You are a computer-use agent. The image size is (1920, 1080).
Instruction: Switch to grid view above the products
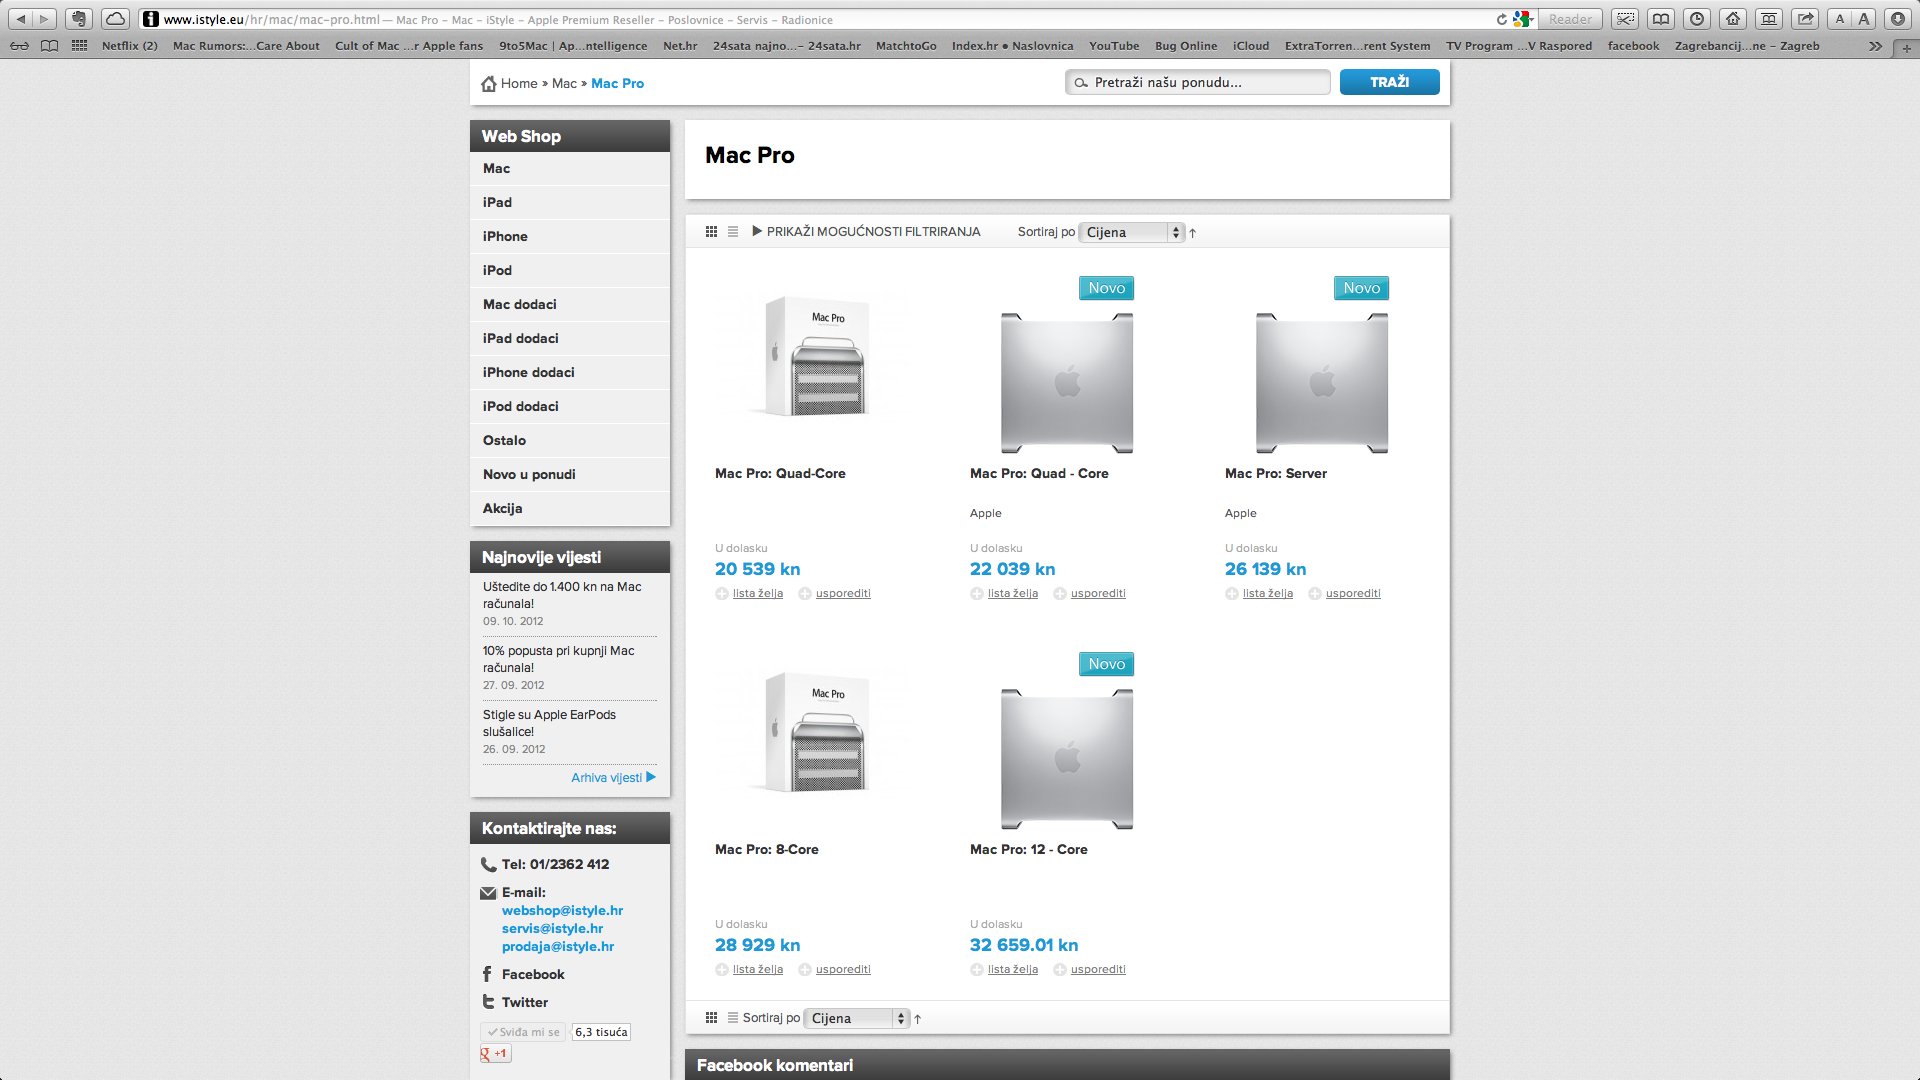click(x=711, y=232)
